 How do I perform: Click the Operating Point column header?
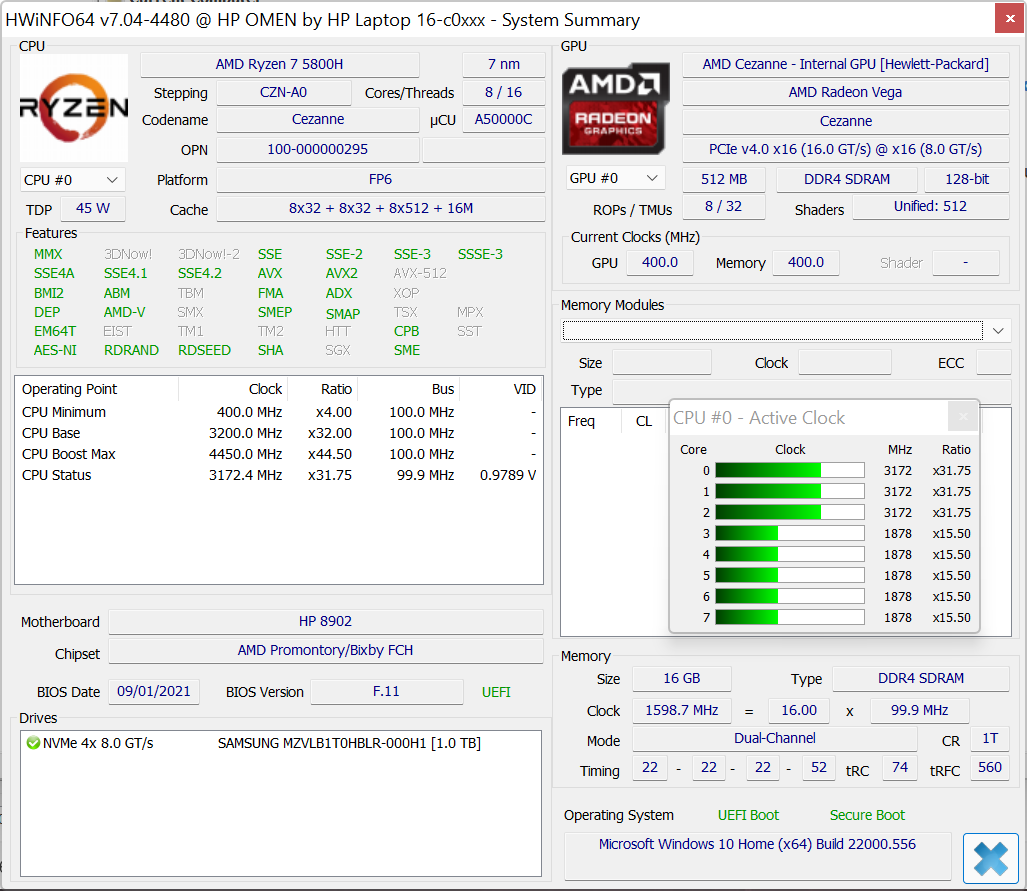(97, 389)
